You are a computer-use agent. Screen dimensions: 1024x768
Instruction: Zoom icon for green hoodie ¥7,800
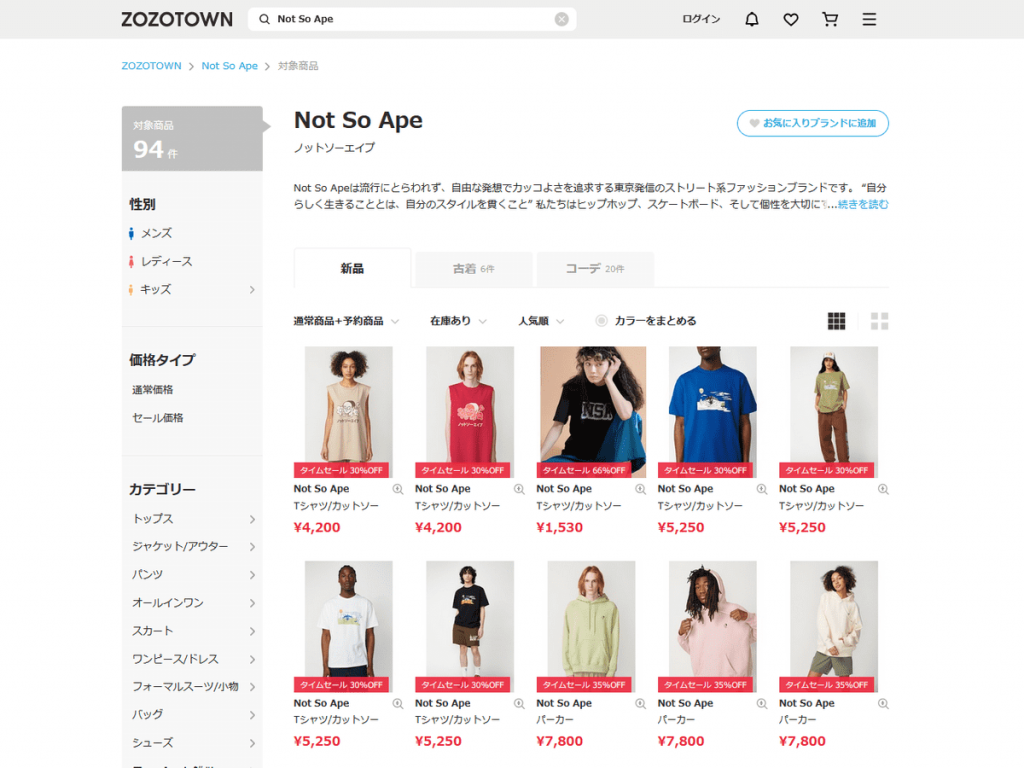point(641,703)
